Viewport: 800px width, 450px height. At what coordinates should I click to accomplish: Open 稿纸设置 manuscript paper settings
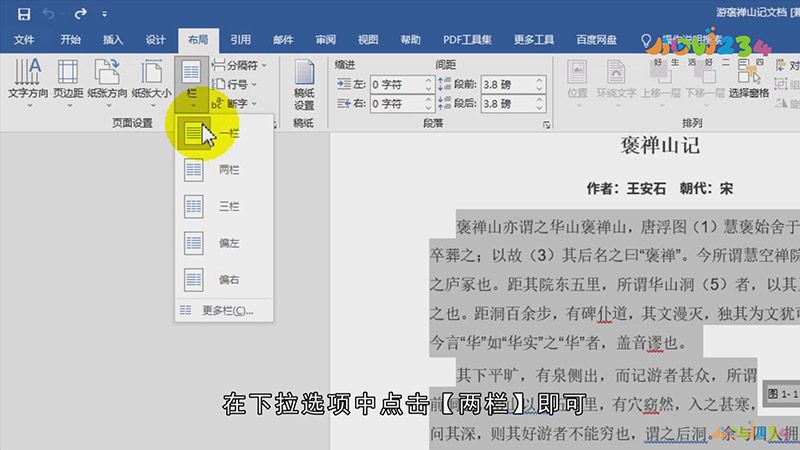pos(304,85)
